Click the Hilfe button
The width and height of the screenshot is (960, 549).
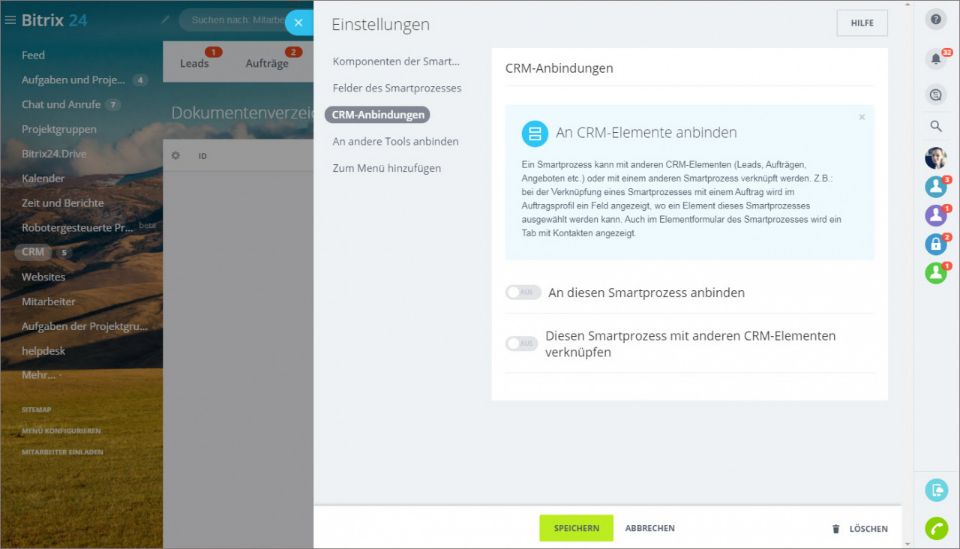point(861,23)
